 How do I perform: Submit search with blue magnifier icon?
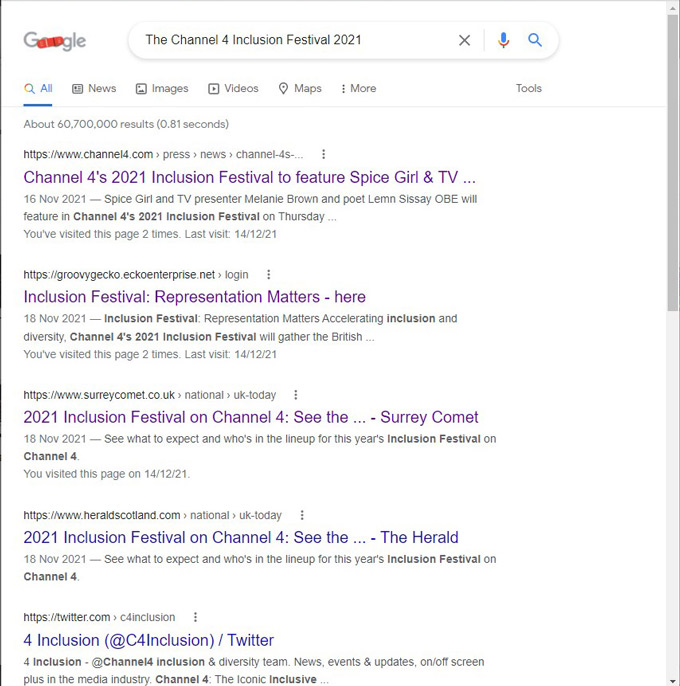[535, 40]
